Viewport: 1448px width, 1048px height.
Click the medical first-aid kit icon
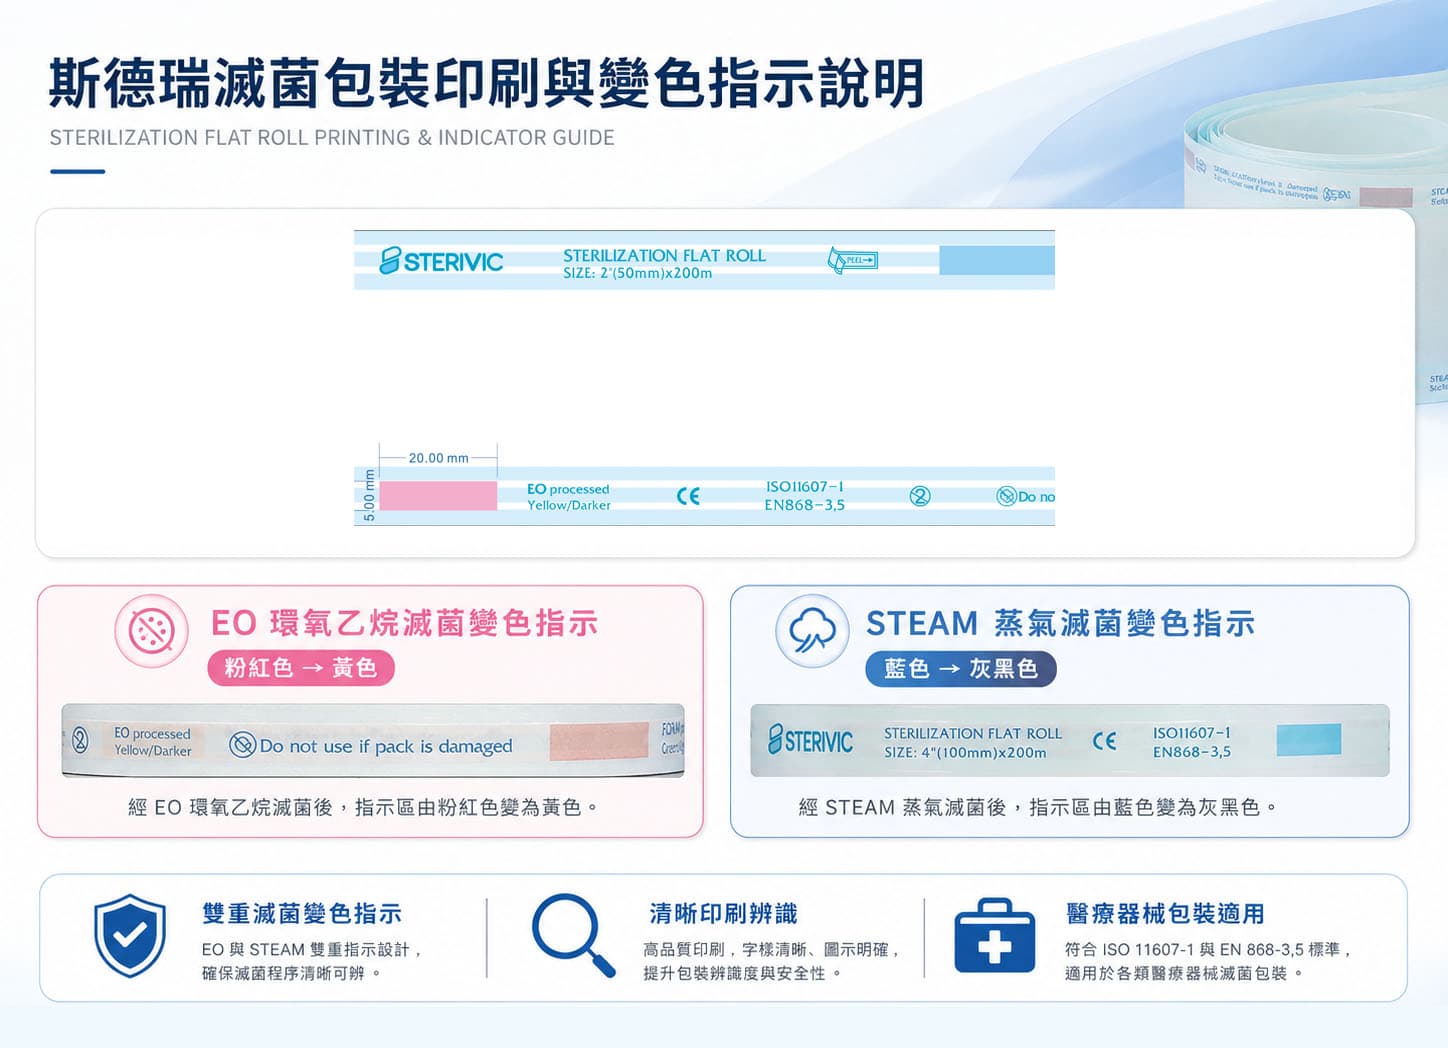[994, 936]
